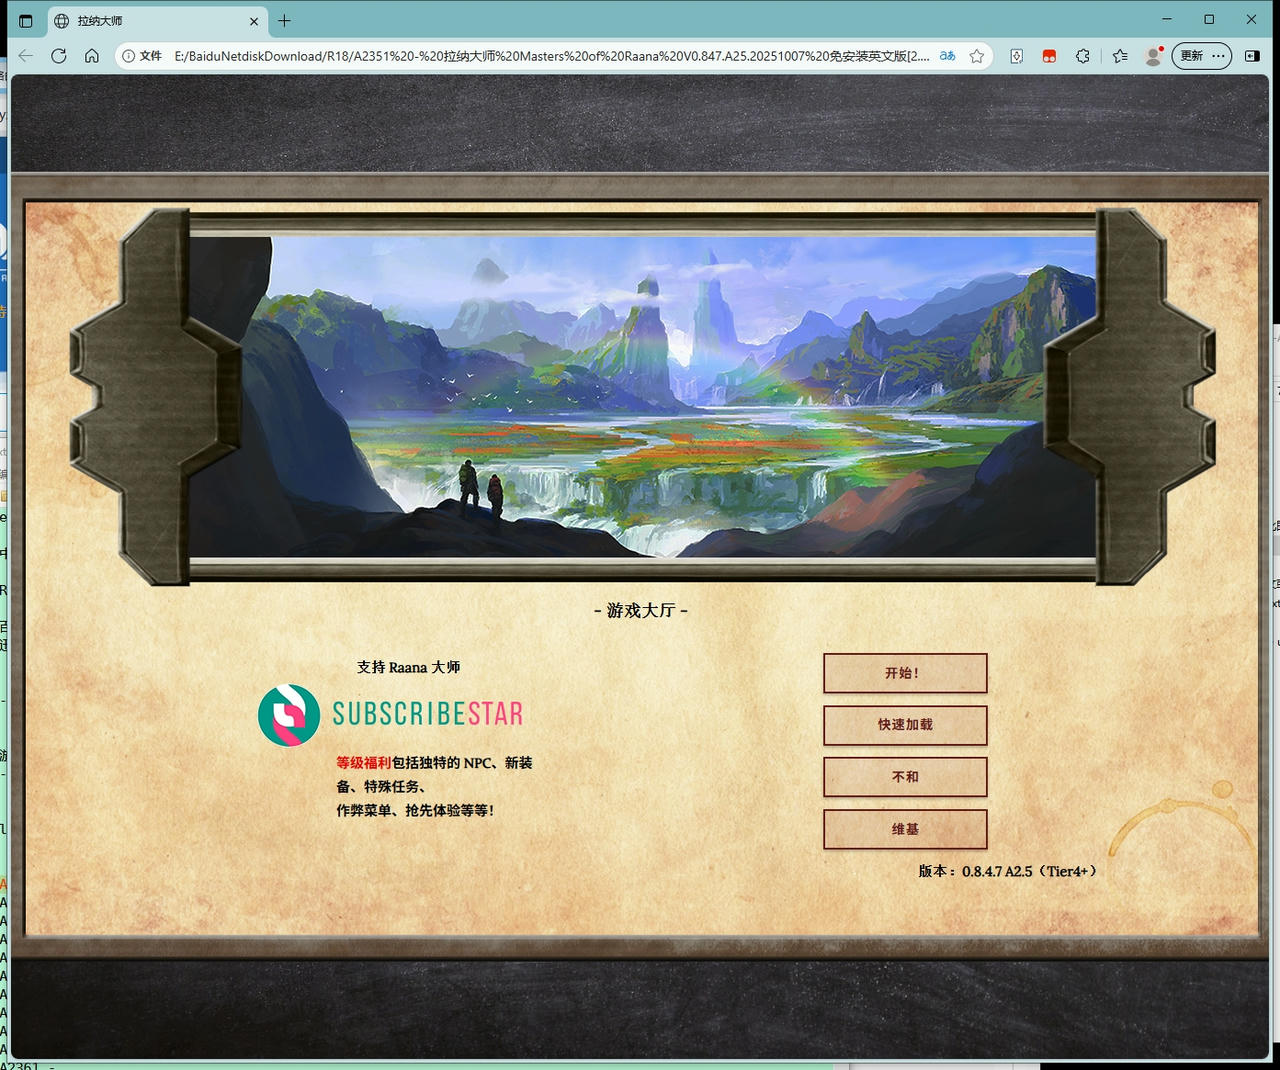Click the 快速加载 quick load button
Viewport: 1280px width, 1070px height.
[904, 725]
